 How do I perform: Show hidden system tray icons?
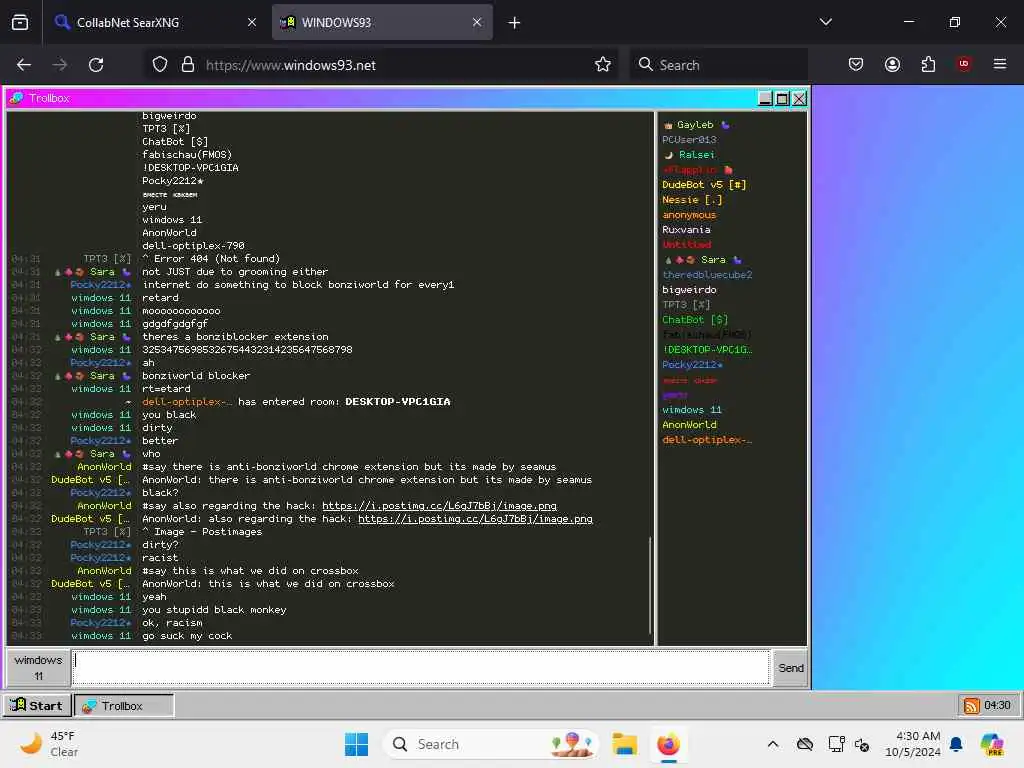773,744
